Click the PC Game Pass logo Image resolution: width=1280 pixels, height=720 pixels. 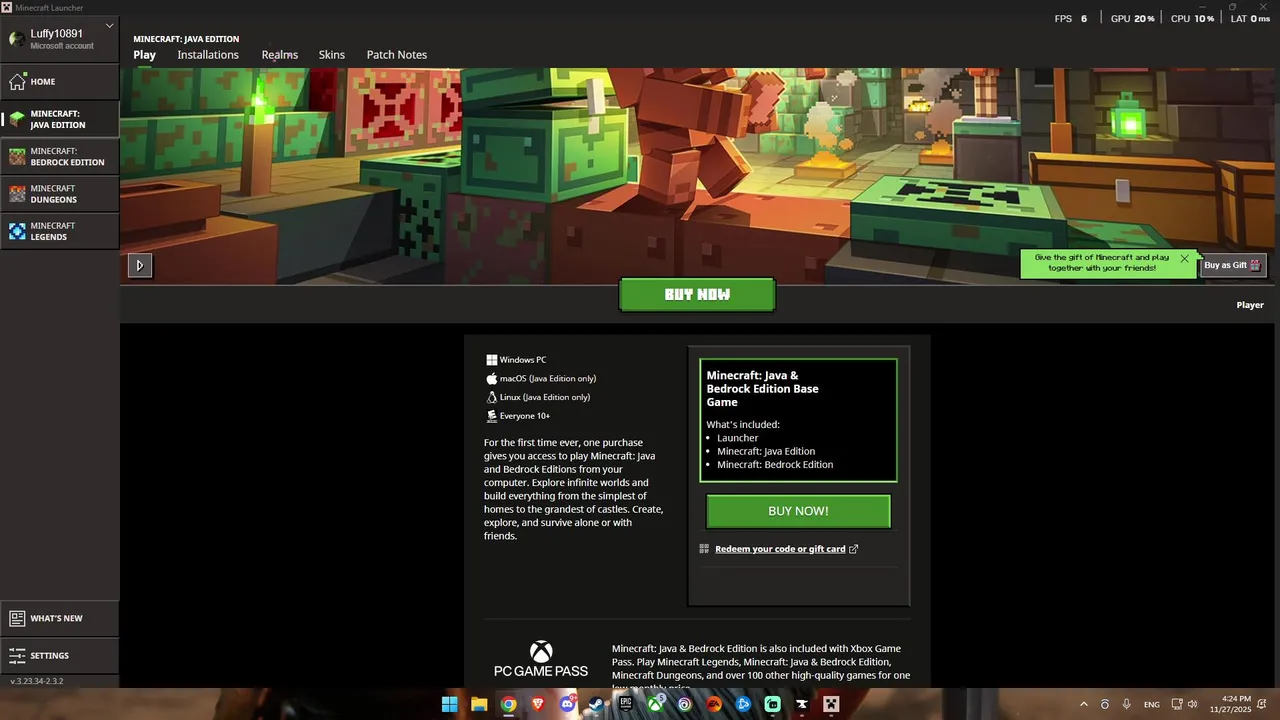click(541, 660)
